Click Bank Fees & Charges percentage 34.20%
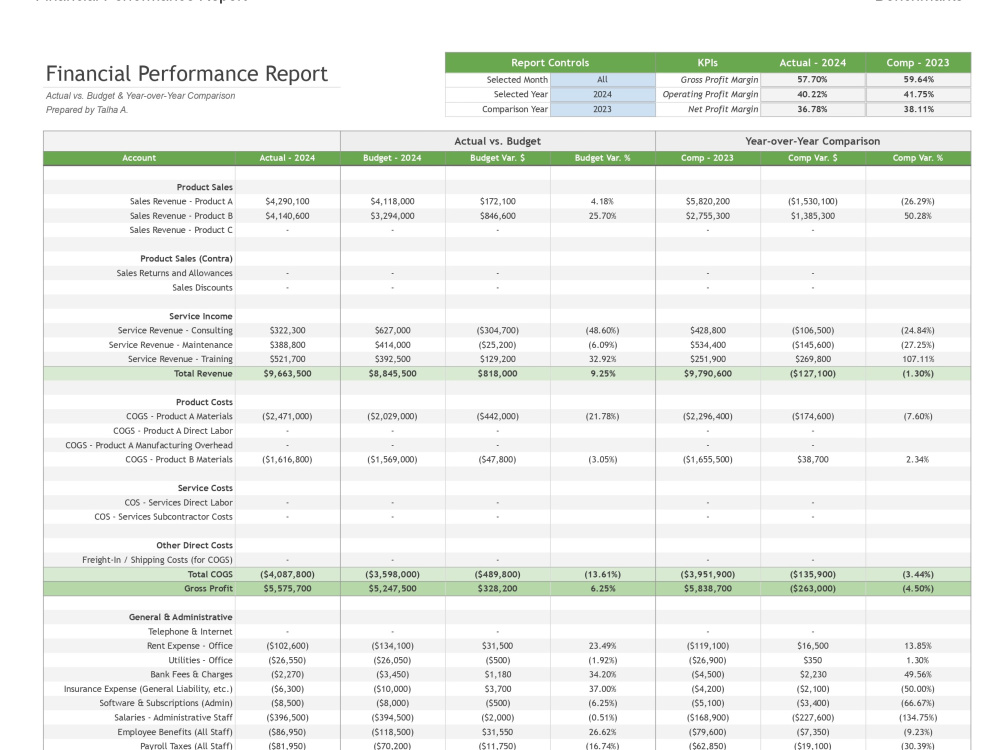 point(602,675)
